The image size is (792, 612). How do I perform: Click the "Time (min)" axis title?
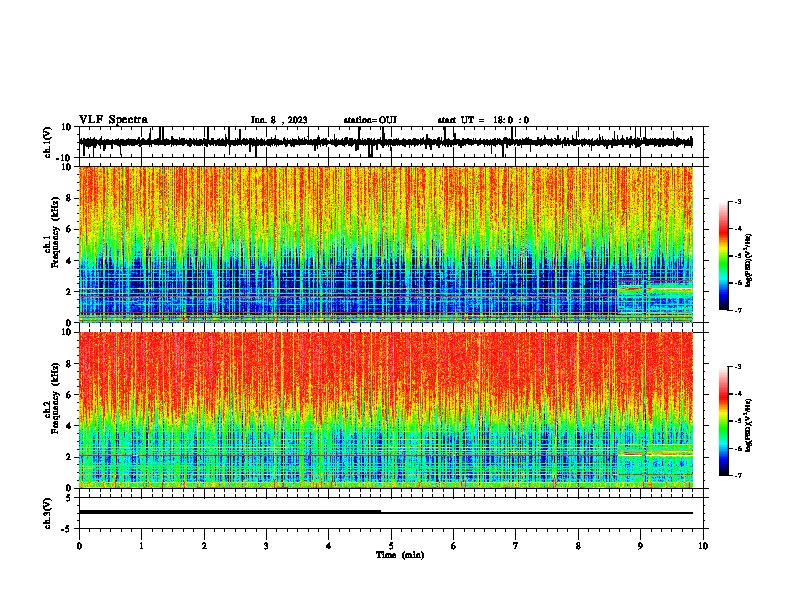point(400,555)
